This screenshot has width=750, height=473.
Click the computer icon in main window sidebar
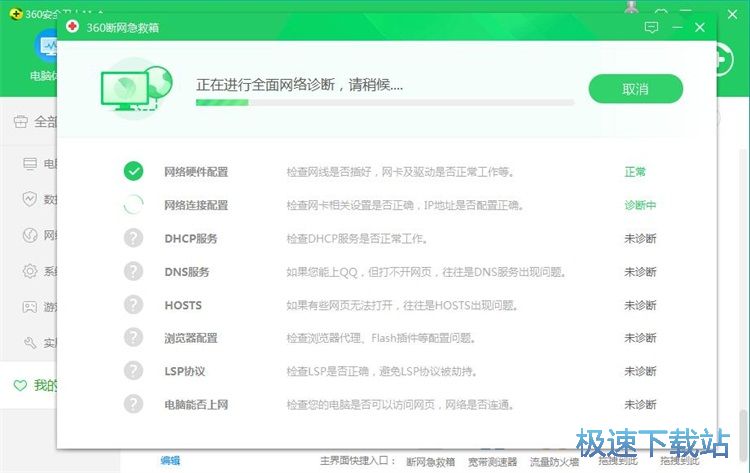pyautogui.click(x=30, y=164)
